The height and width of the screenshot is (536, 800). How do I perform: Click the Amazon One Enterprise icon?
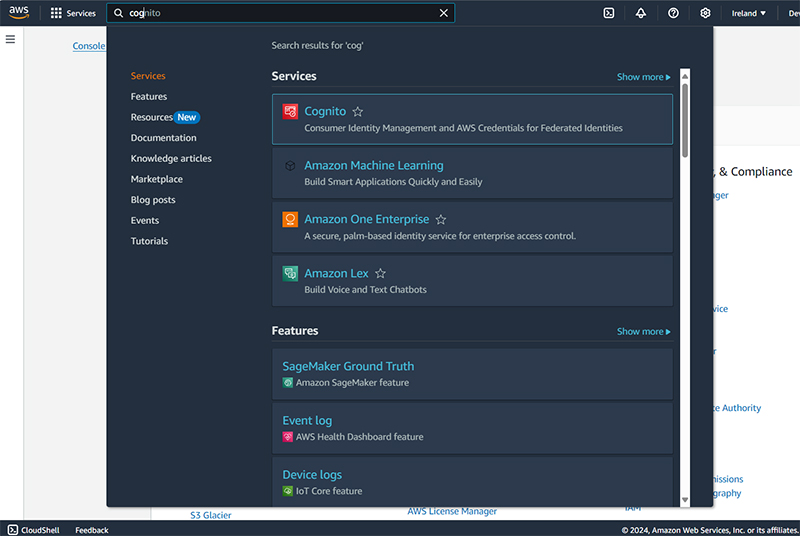tap(290, 219)
